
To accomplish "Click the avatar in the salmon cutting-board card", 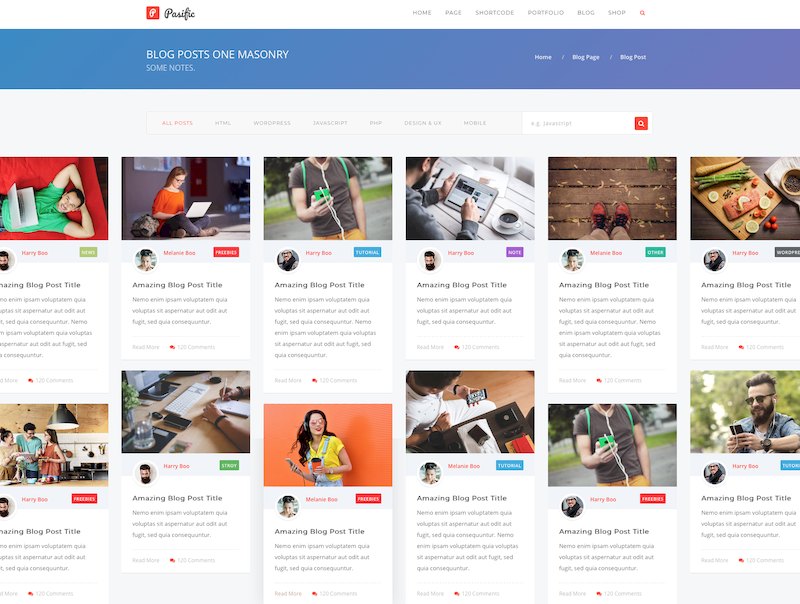I will [x=714, y=260].
